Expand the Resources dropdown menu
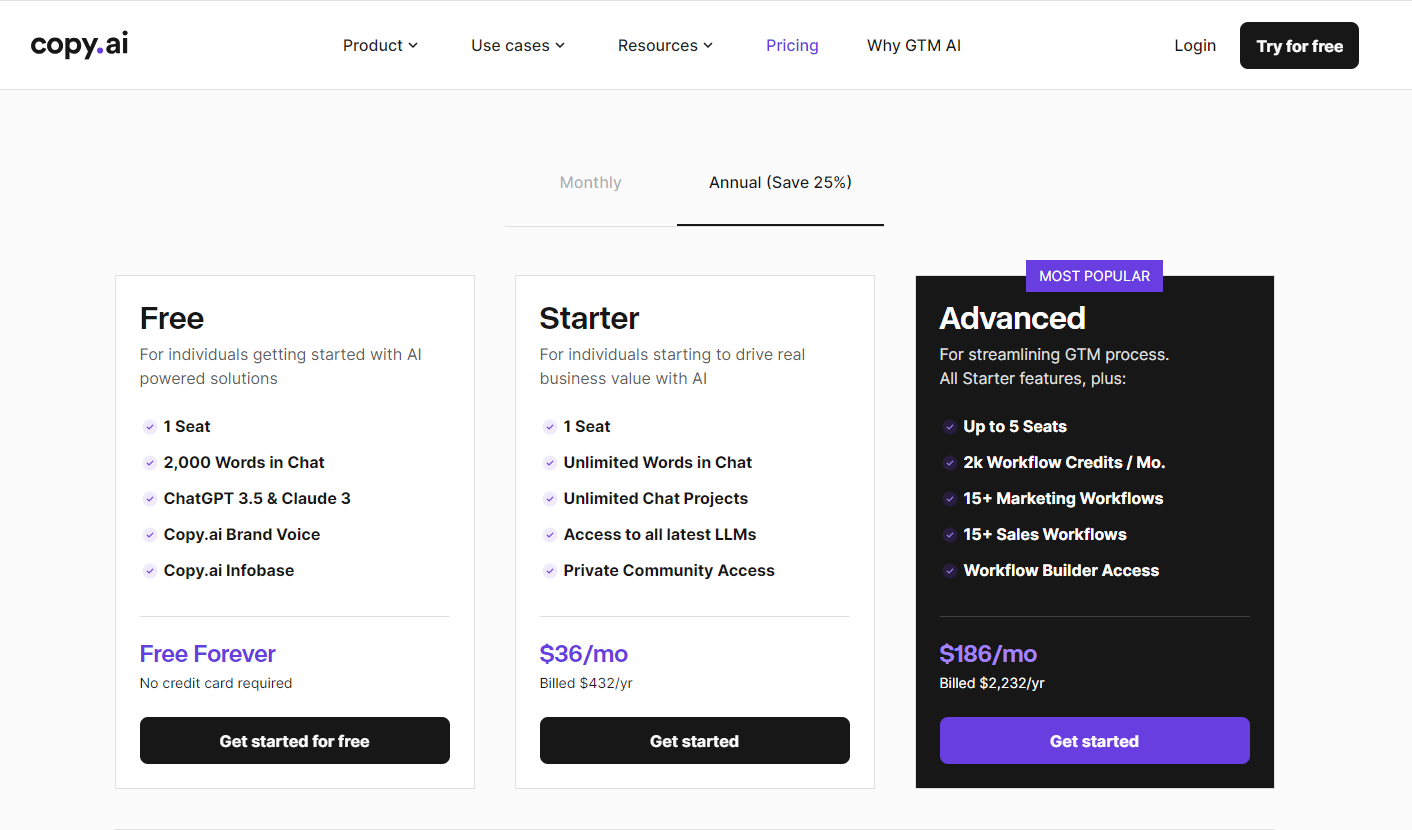 pyautogui.click(x=665, y=45)
